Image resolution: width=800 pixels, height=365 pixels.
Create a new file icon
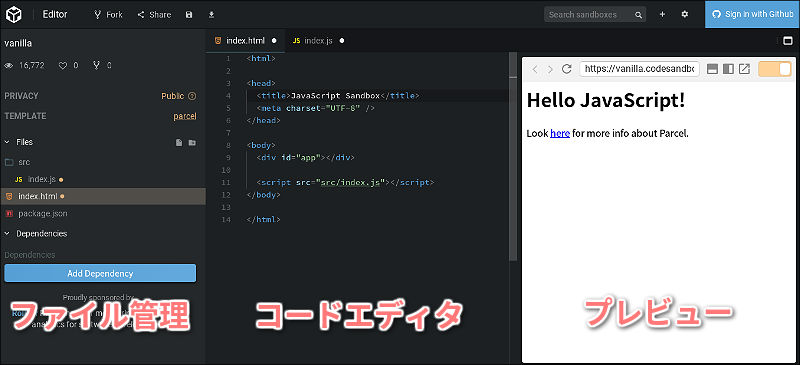179,142
